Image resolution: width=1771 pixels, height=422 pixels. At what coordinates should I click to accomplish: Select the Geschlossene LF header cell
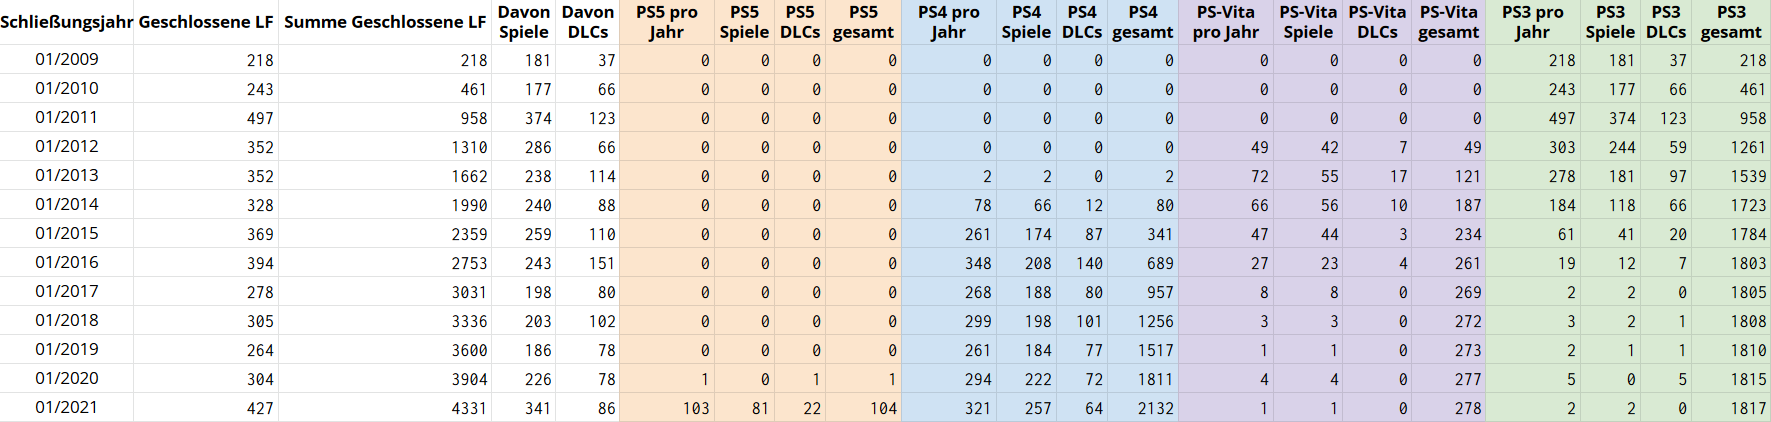pos(206,22)
